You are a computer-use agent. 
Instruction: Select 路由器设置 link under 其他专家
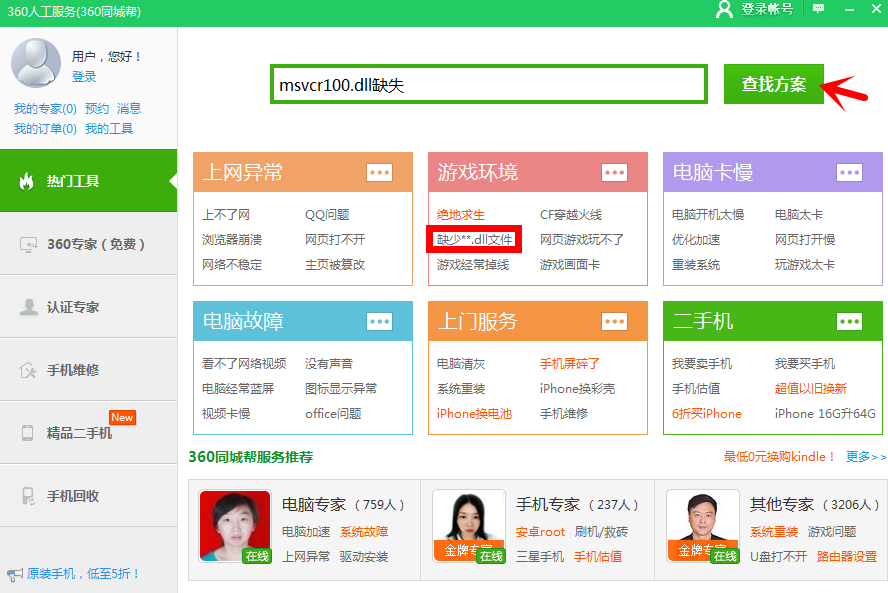[847, 557]
